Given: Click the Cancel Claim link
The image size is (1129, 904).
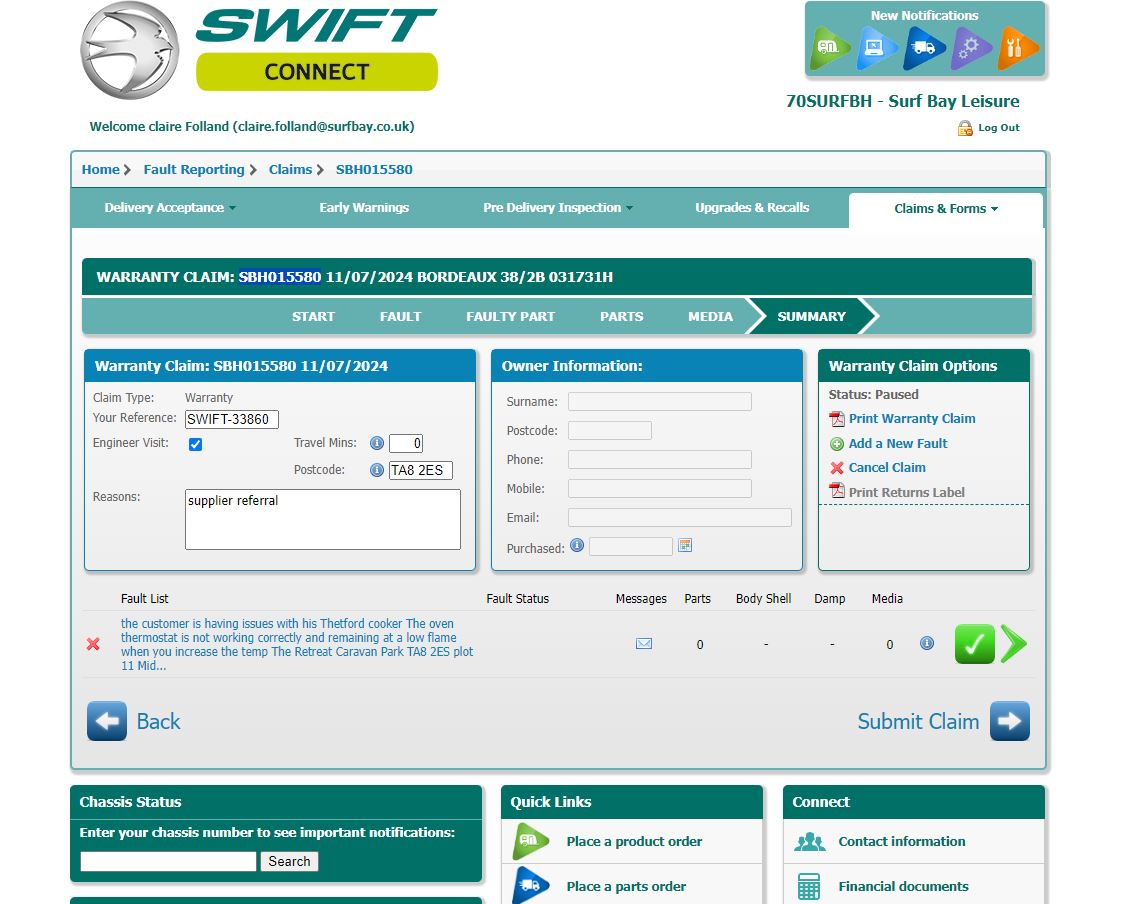Looking at the screenshot, I should pos(887,468).
